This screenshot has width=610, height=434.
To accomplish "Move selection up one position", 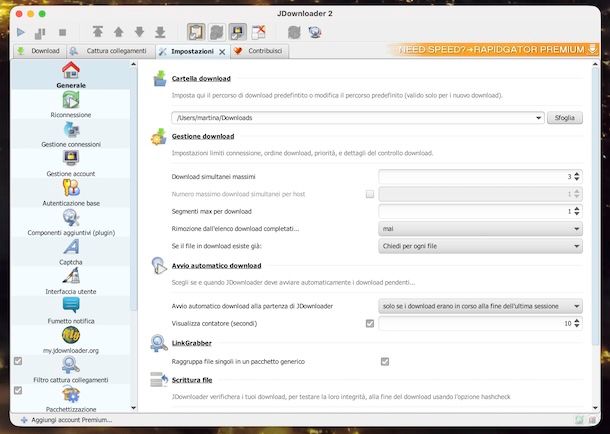I will 119,32.
